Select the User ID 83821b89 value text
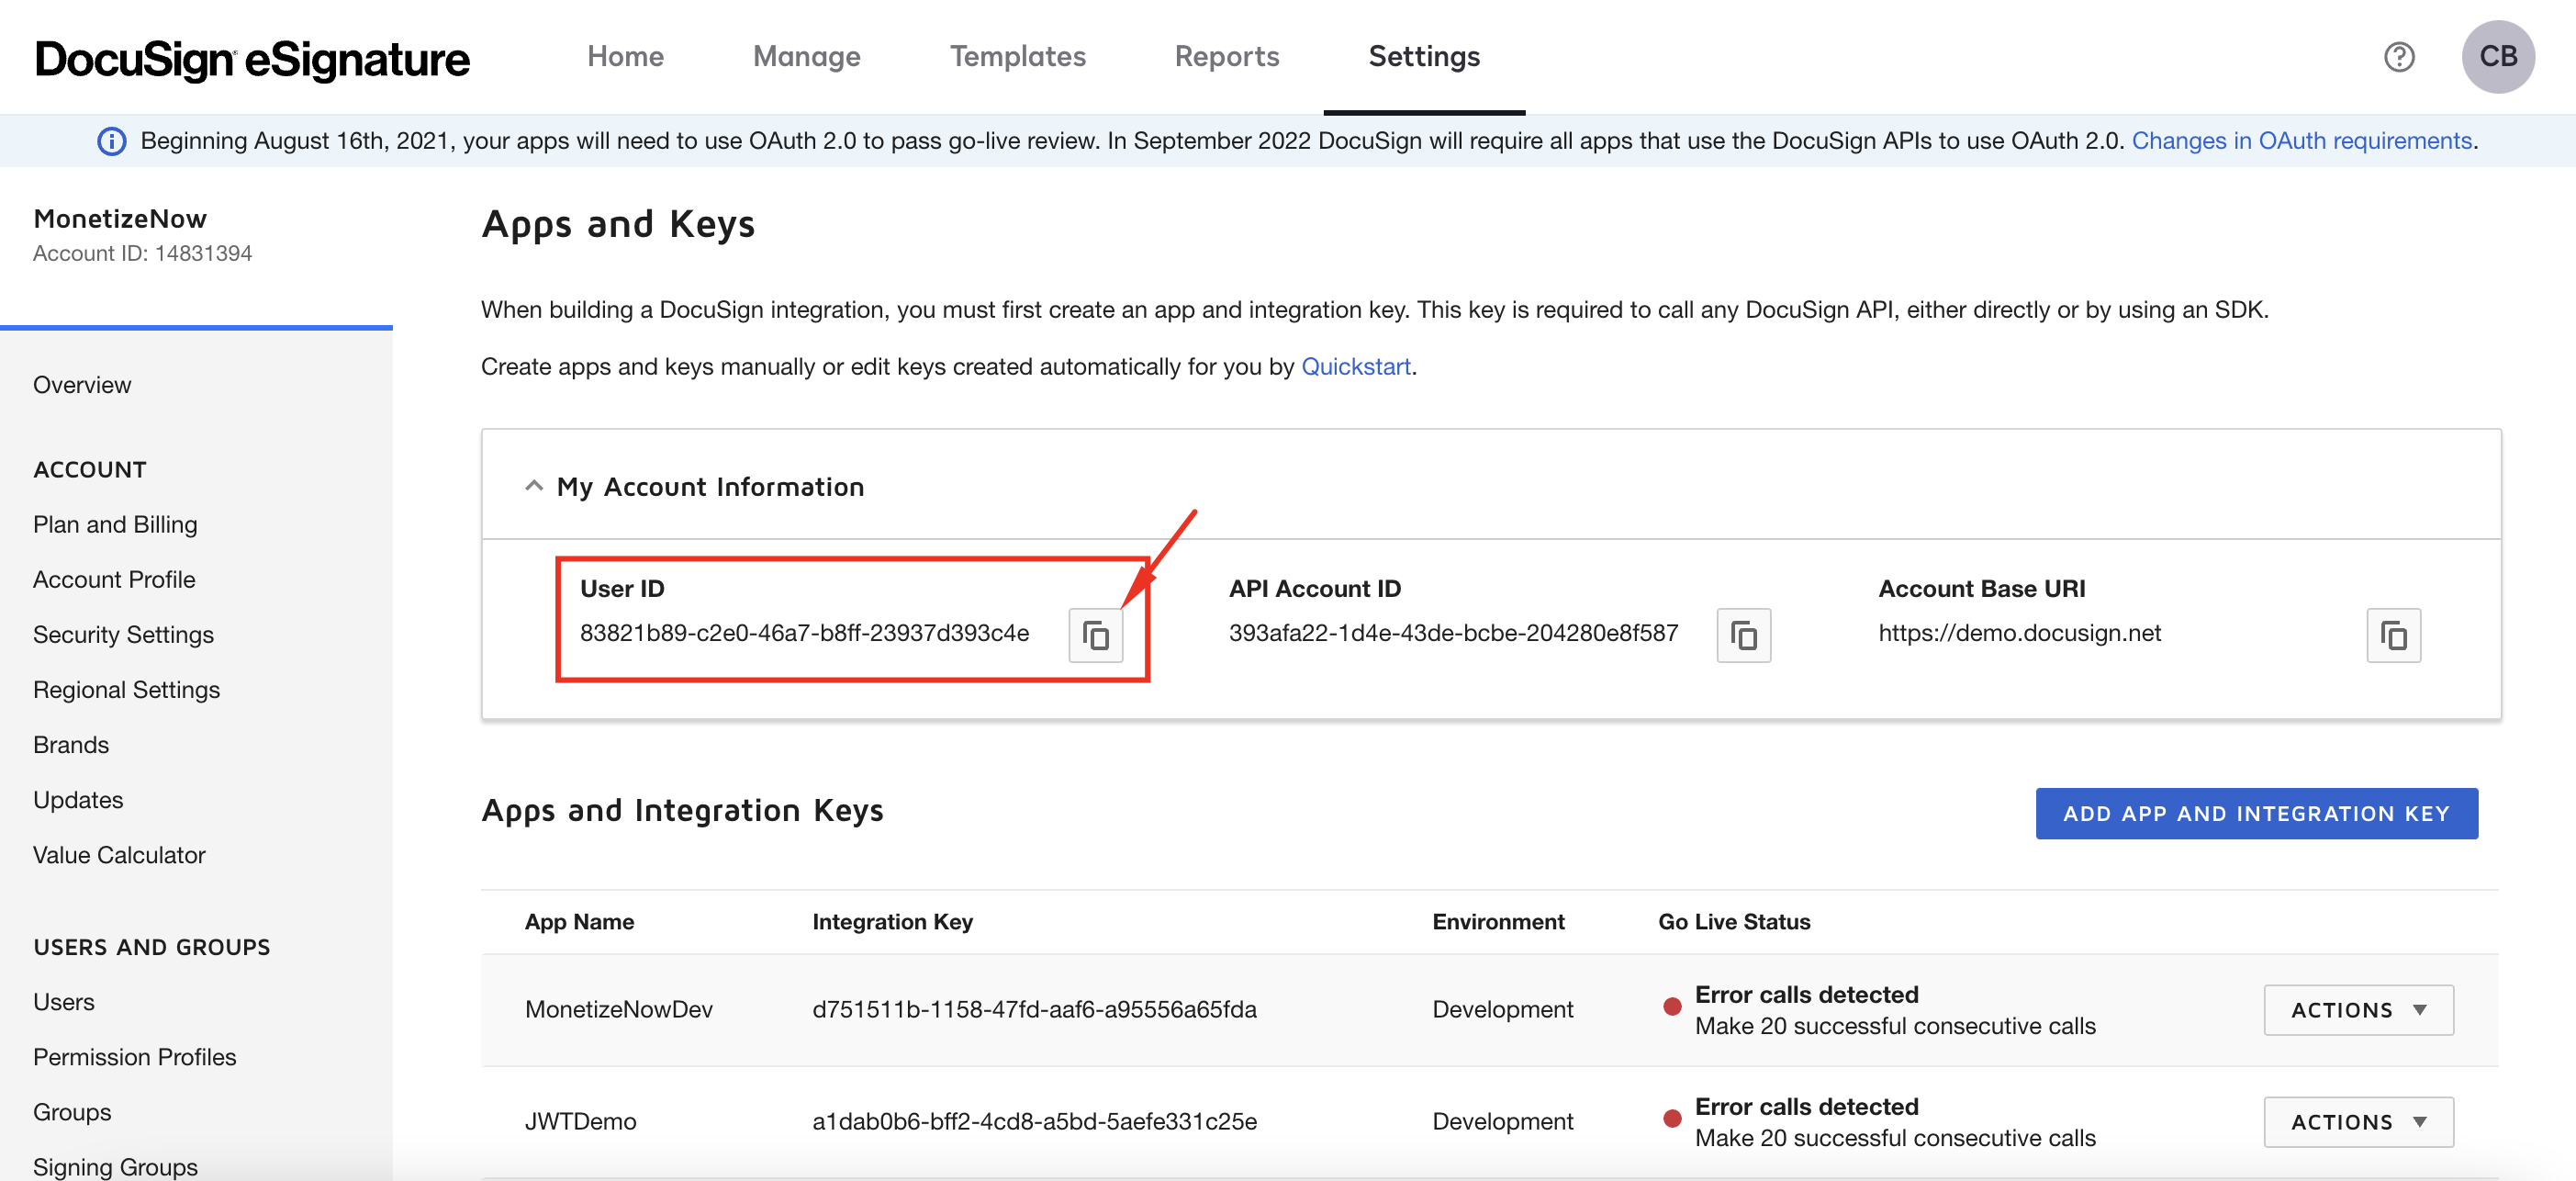The image size is (2576, 1181). point(804,633)
